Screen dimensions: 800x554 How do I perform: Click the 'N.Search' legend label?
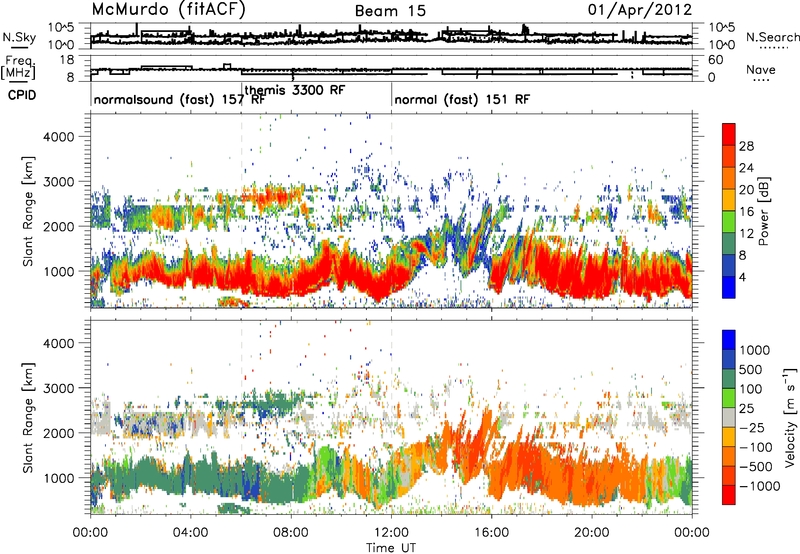772,37
